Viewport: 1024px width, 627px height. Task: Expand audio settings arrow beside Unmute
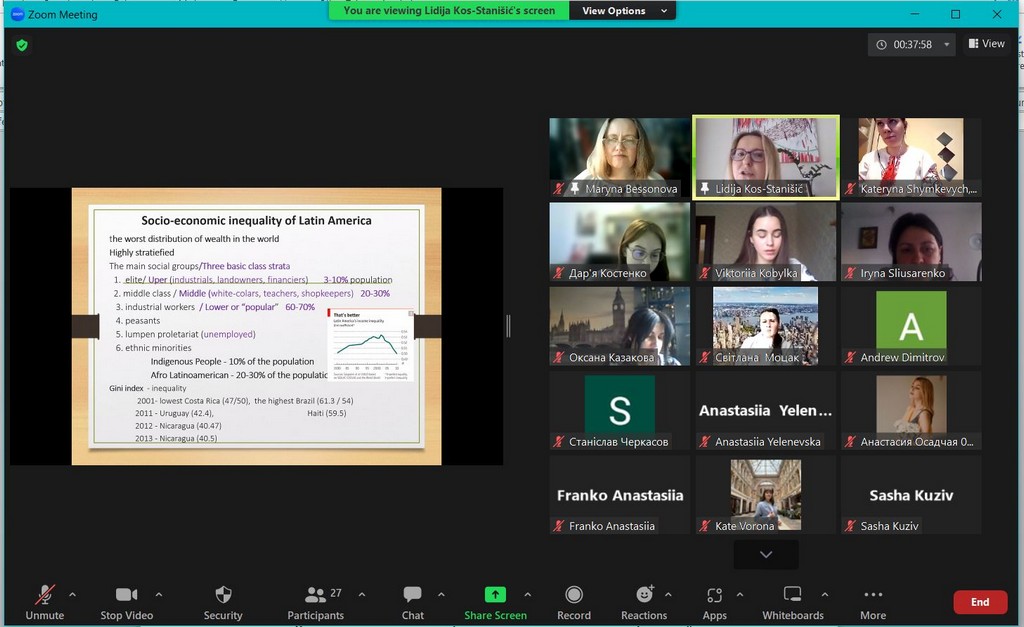(x=72, y=594)
